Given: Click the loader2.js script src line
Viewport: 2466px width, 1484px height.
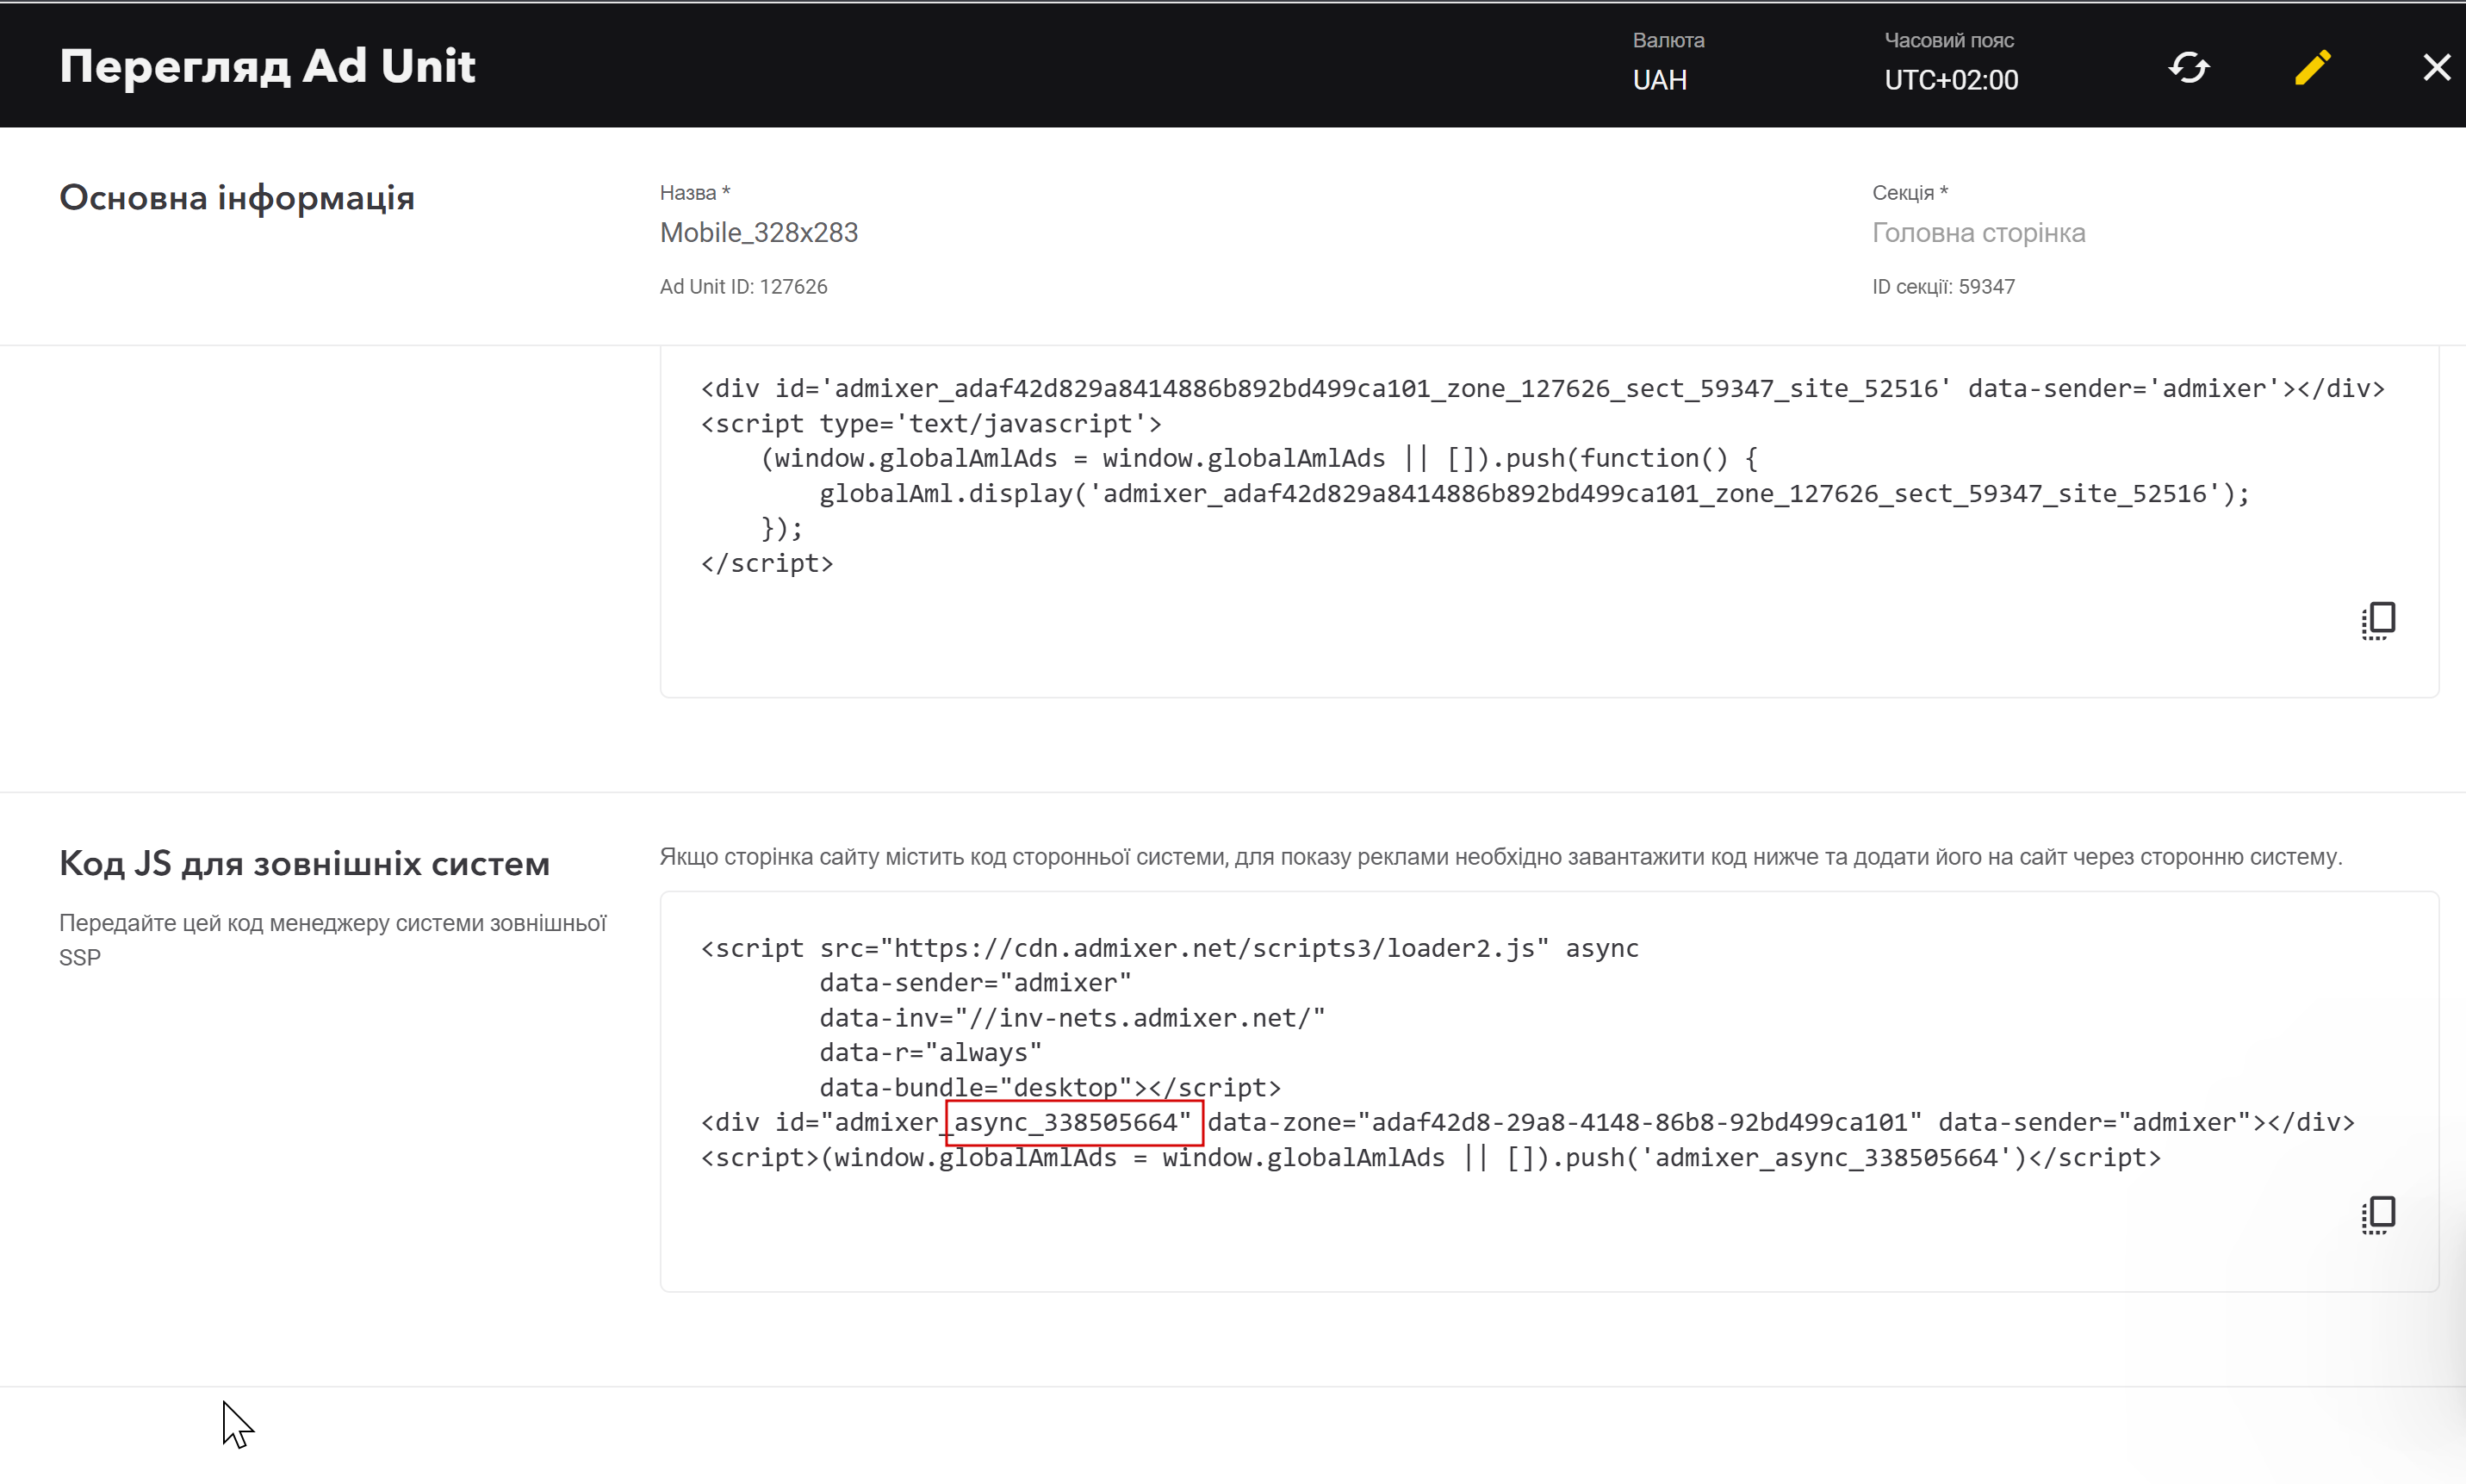Looking at the screenshot, I should [x=1170, y=947].
